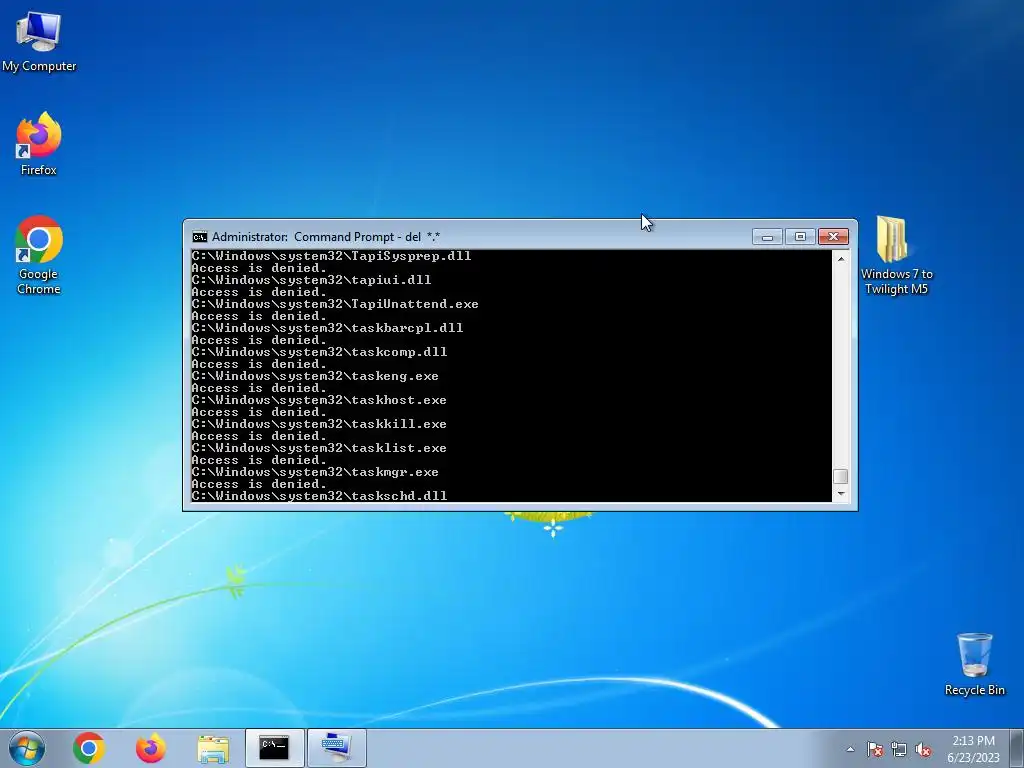1024x768 pixels.
Task: Click the taskmgr.exe line
Action: [315, 472]
